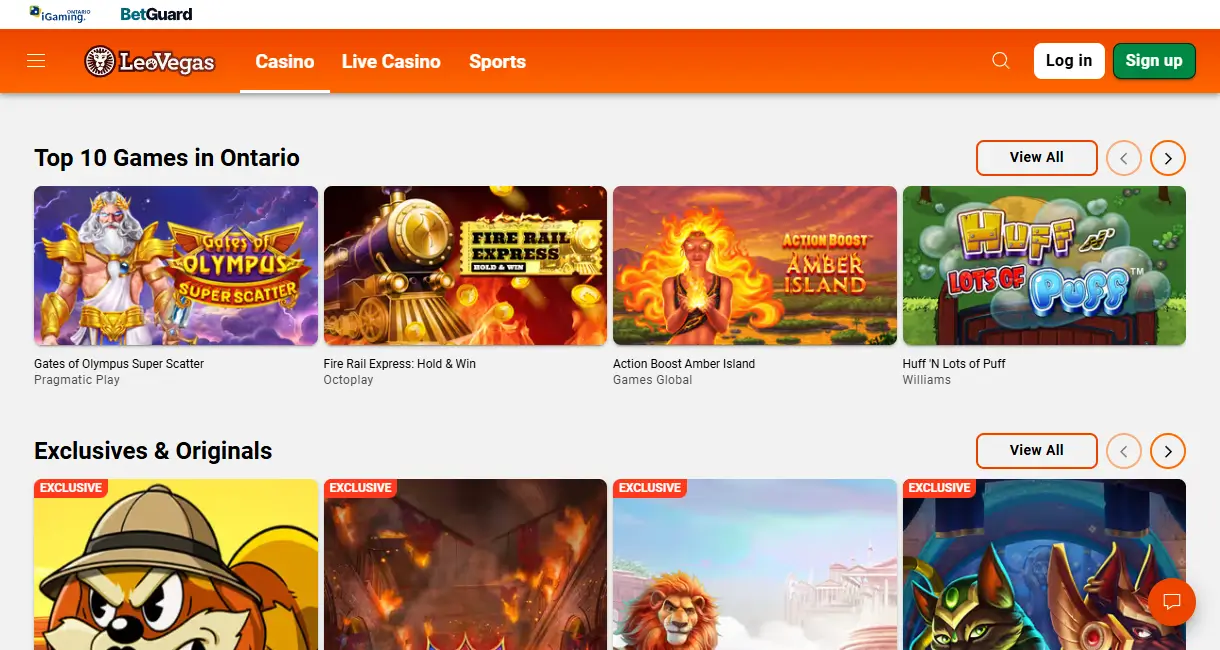Show next Top 10 Games

tap(1168, 158)
